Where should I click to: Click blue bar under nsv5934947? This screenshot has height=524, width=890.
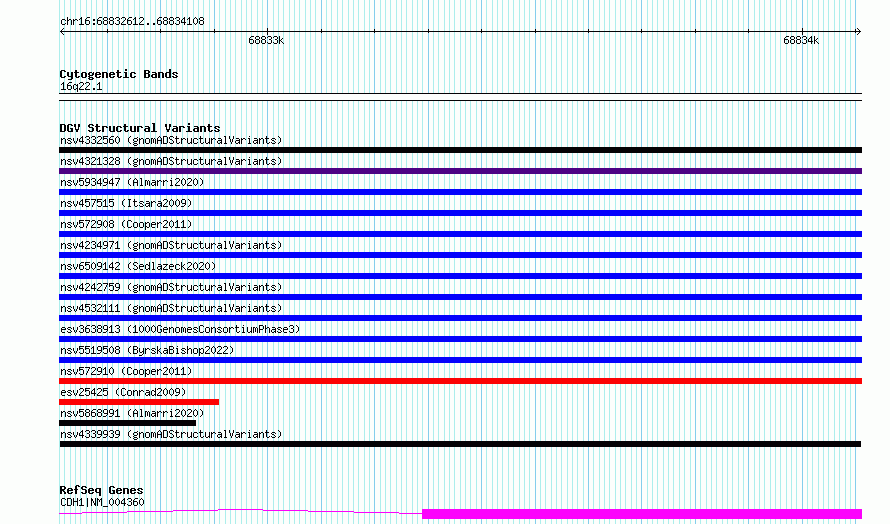pyautogui.click(x=460, y=192)
